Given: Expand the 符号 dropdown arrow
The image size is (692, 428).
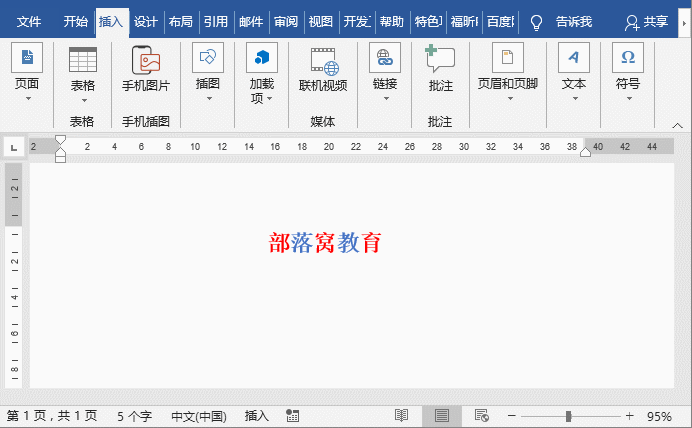Looking at the screenshot, I should point(629,98).
